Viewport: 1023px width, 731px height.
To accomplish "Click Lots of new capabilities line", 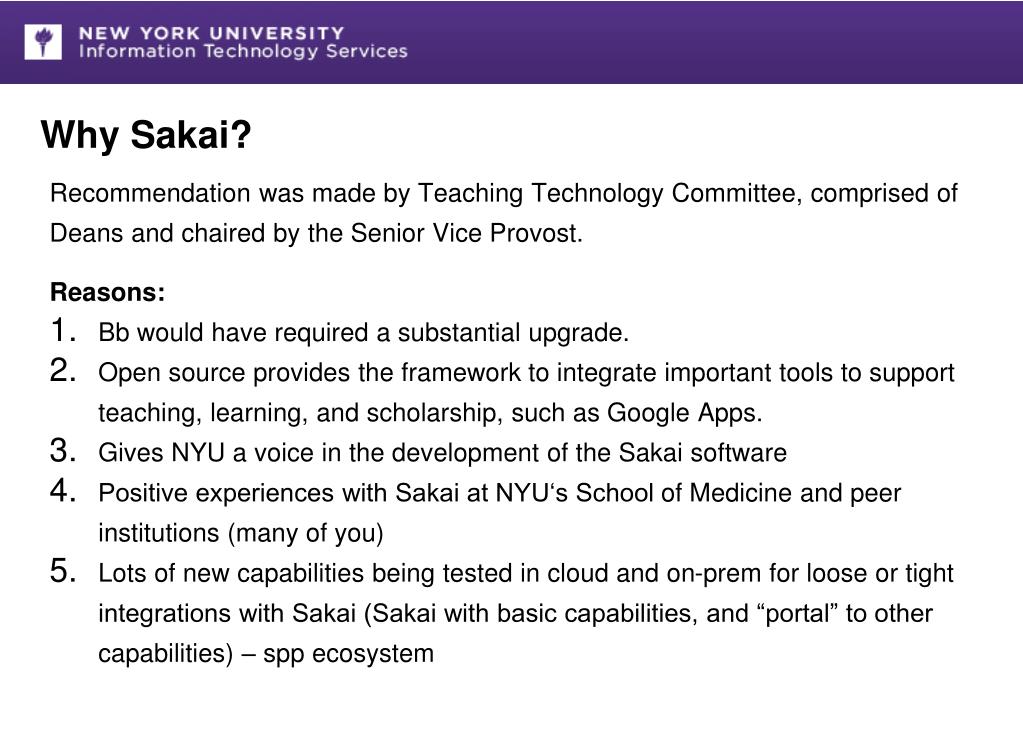I will point(526,614).
